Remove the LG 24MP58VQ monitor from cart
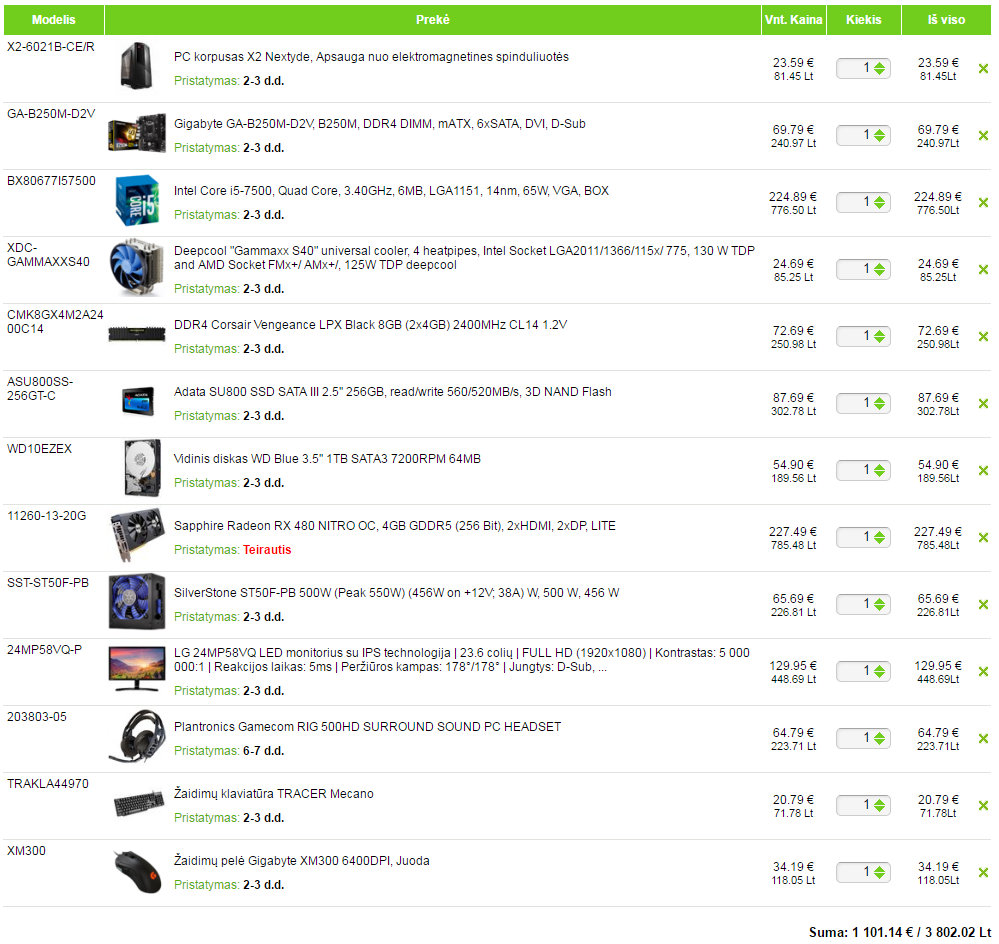 tap(983, 671)
